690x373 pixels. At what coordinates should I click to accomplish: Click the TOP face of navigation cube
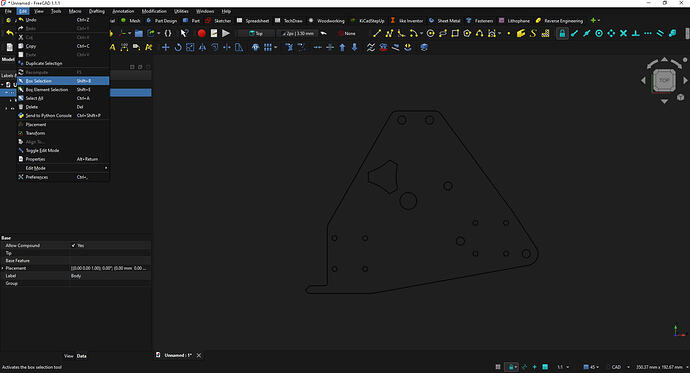tap(664, 80)
